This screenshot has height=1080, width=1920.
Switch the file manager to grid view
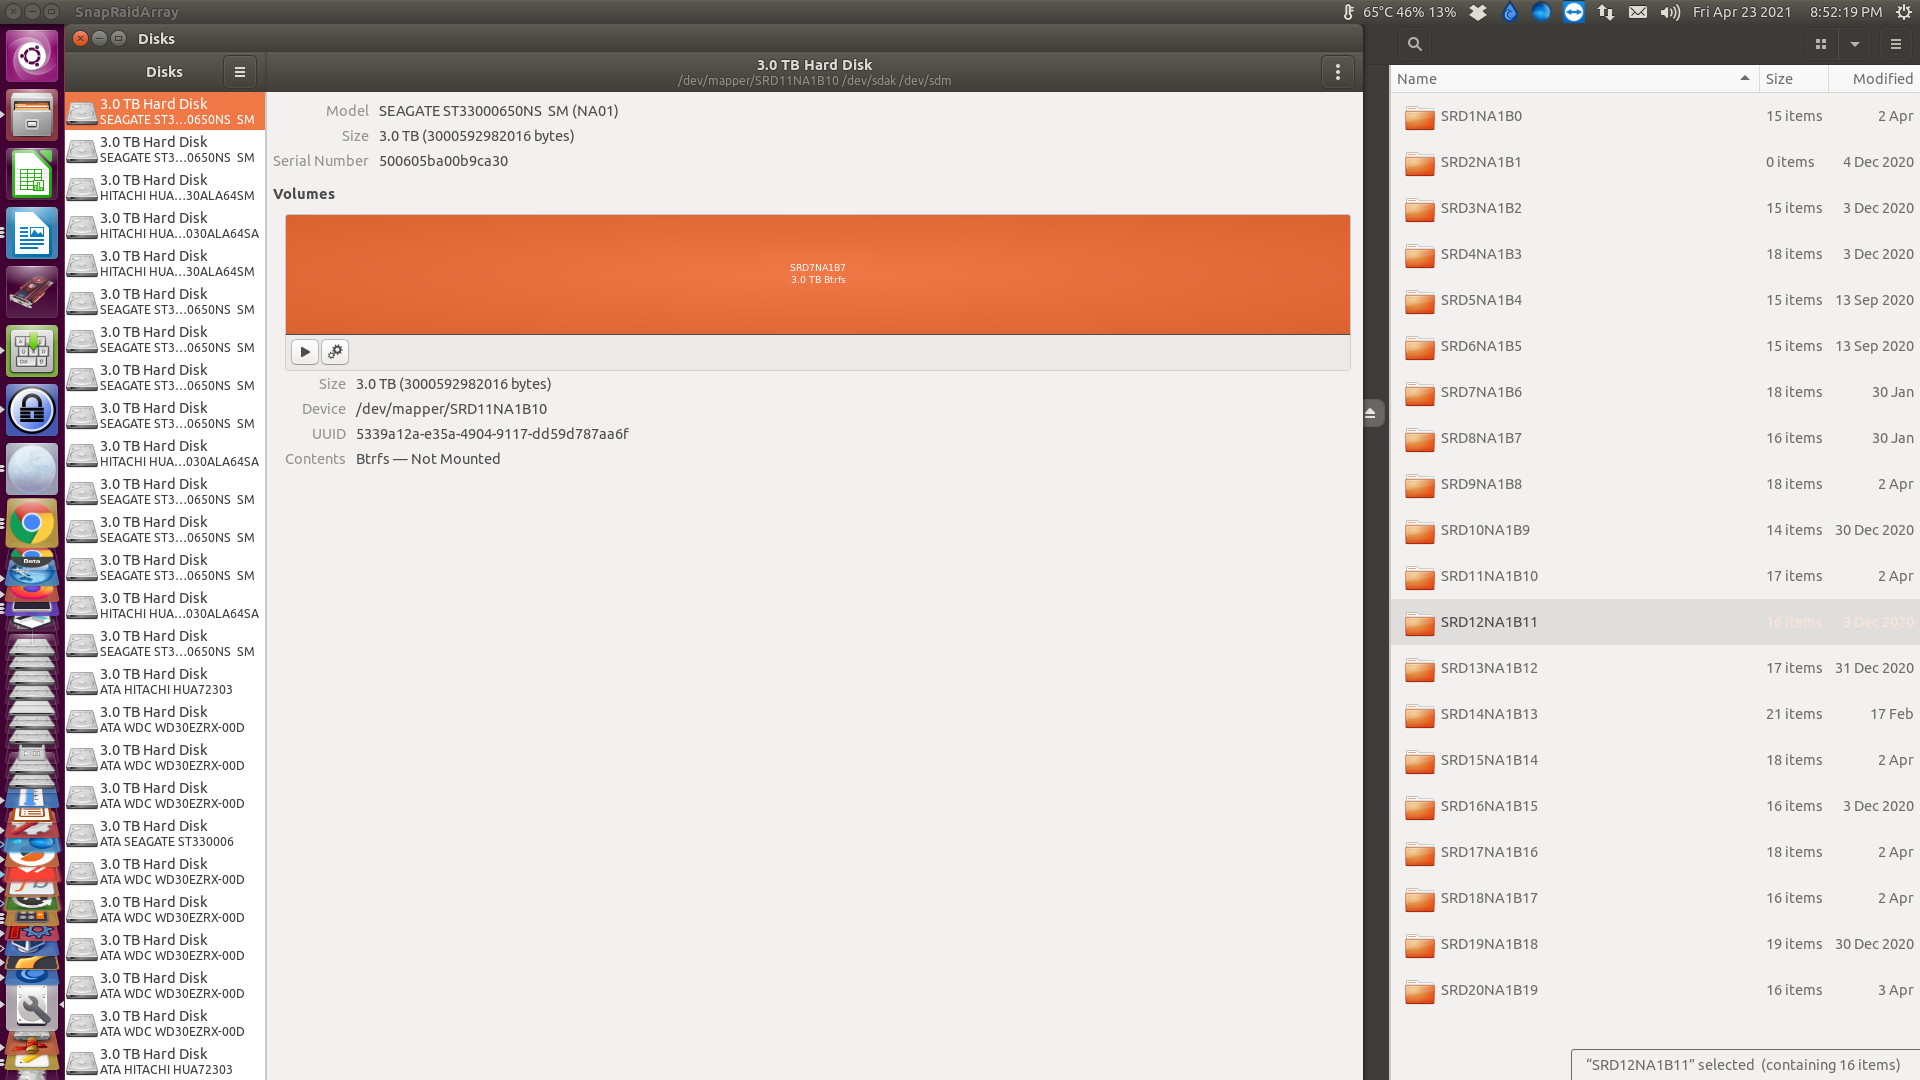1820,44
